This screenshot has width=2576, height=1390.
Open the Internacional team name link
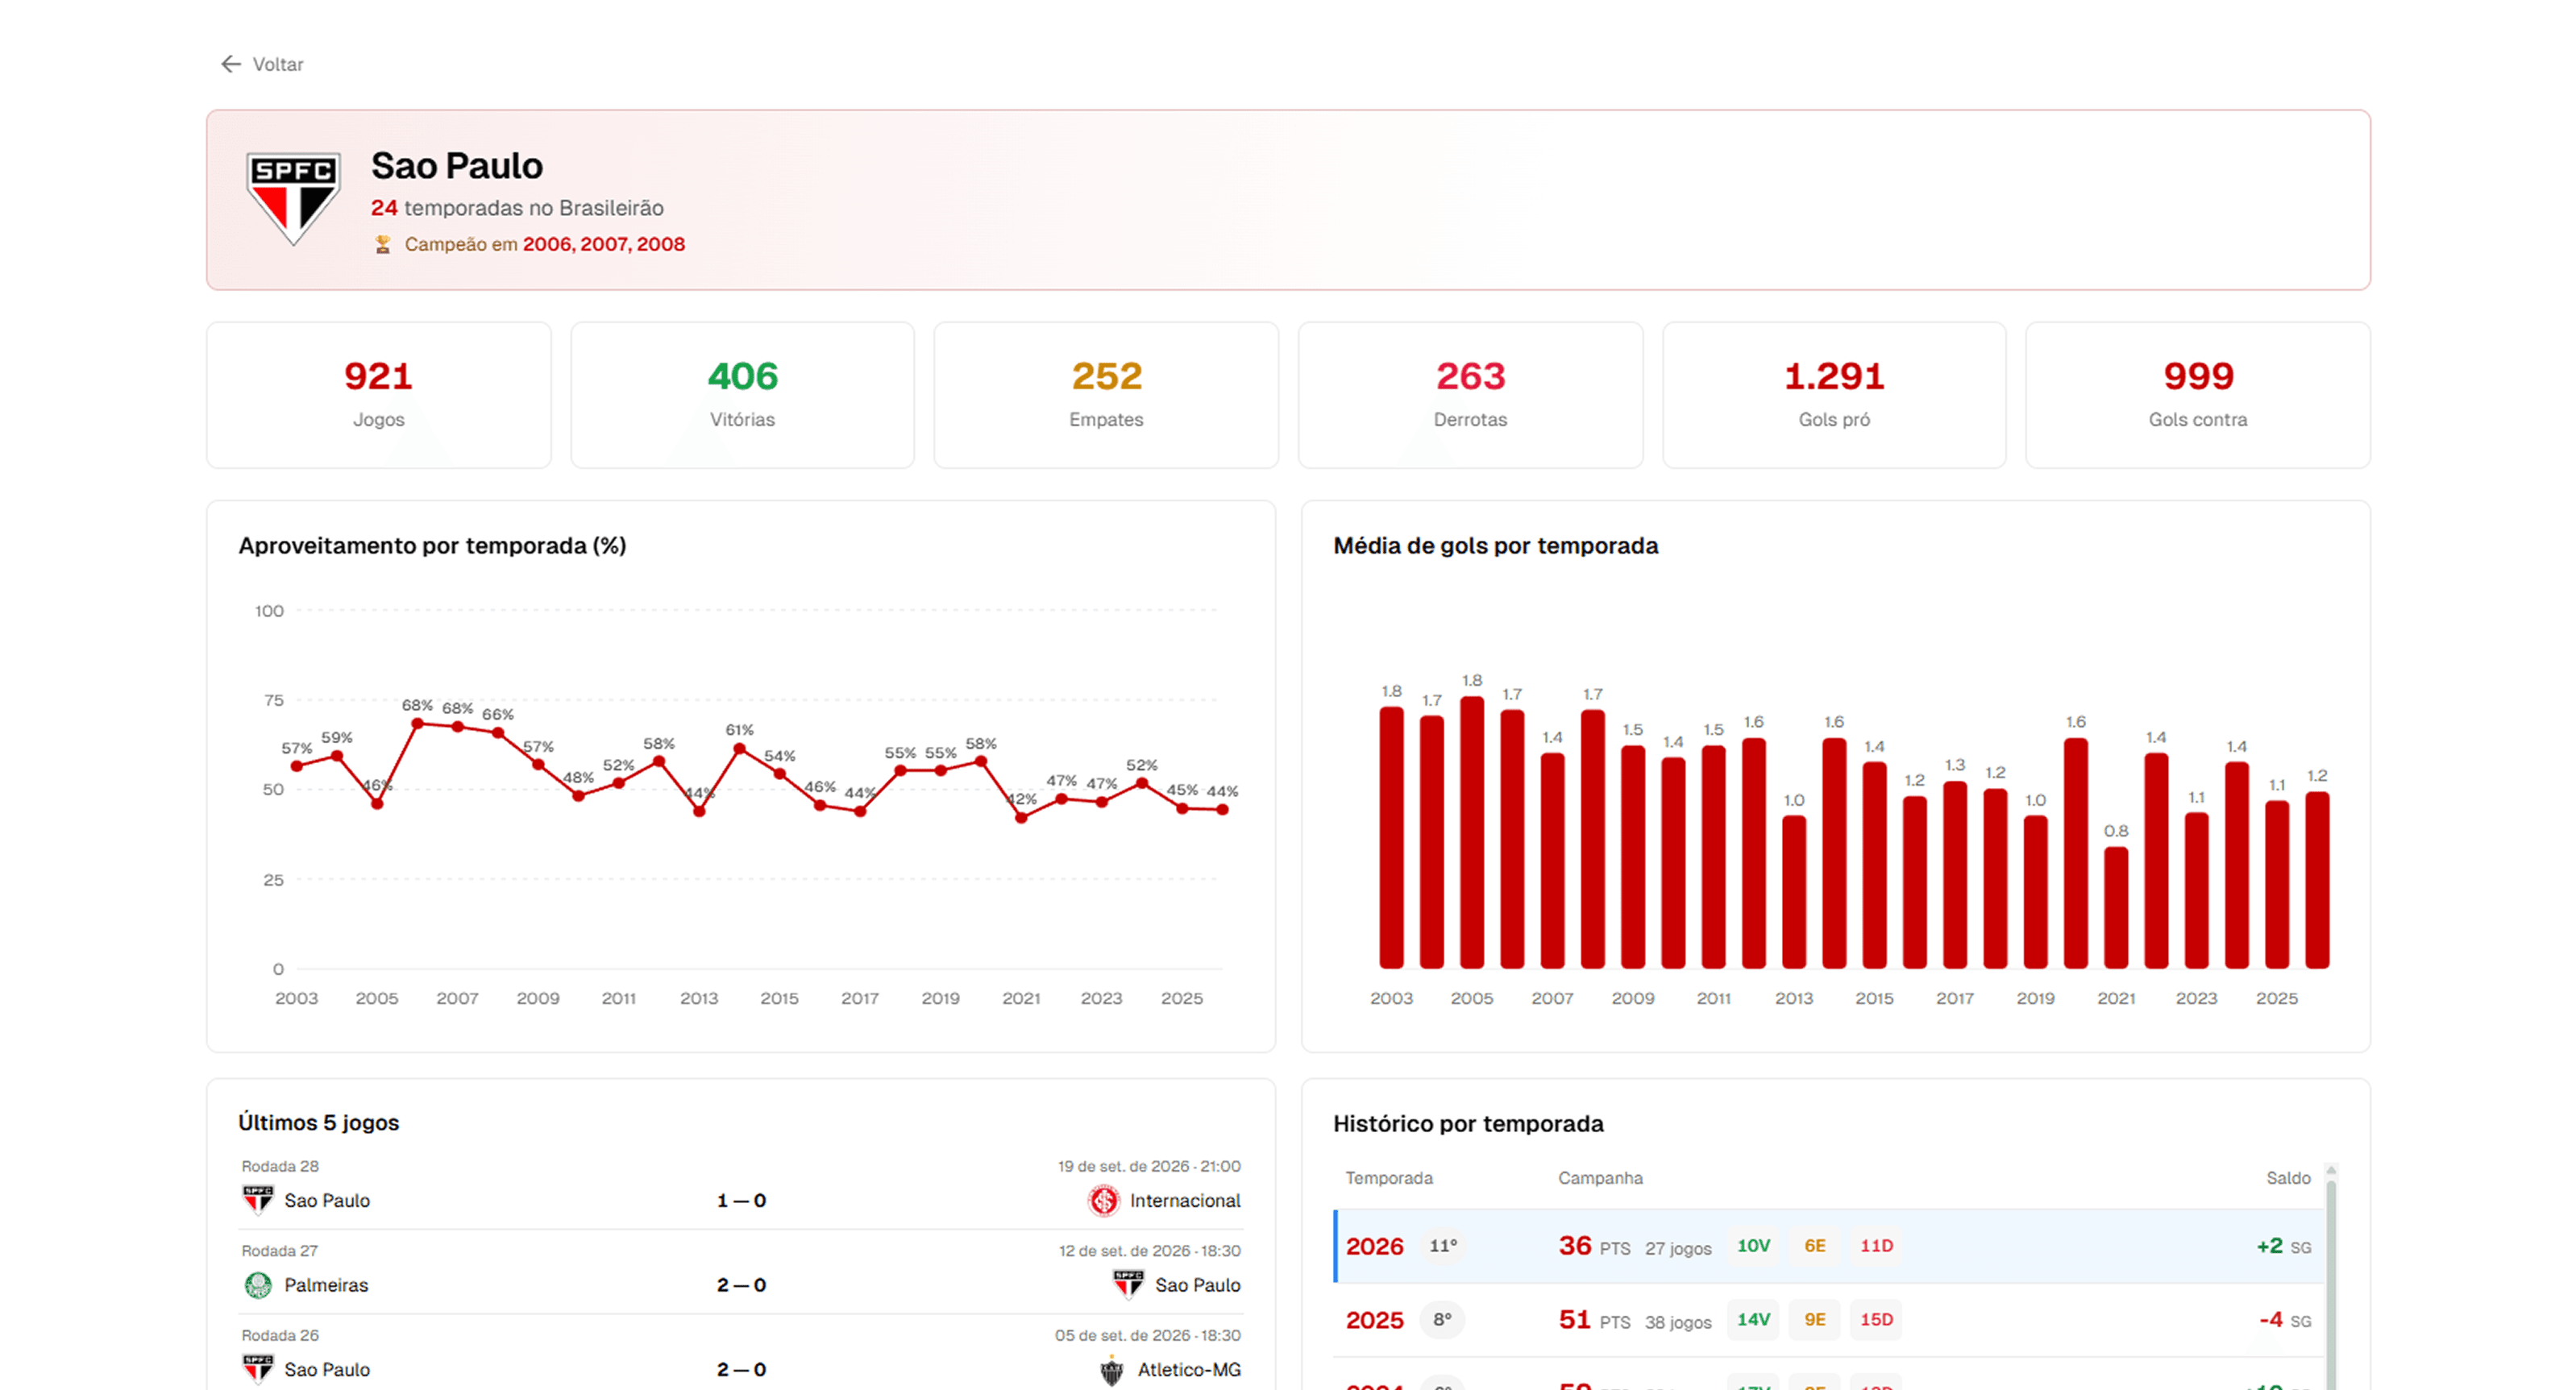pos(1185,1200)
